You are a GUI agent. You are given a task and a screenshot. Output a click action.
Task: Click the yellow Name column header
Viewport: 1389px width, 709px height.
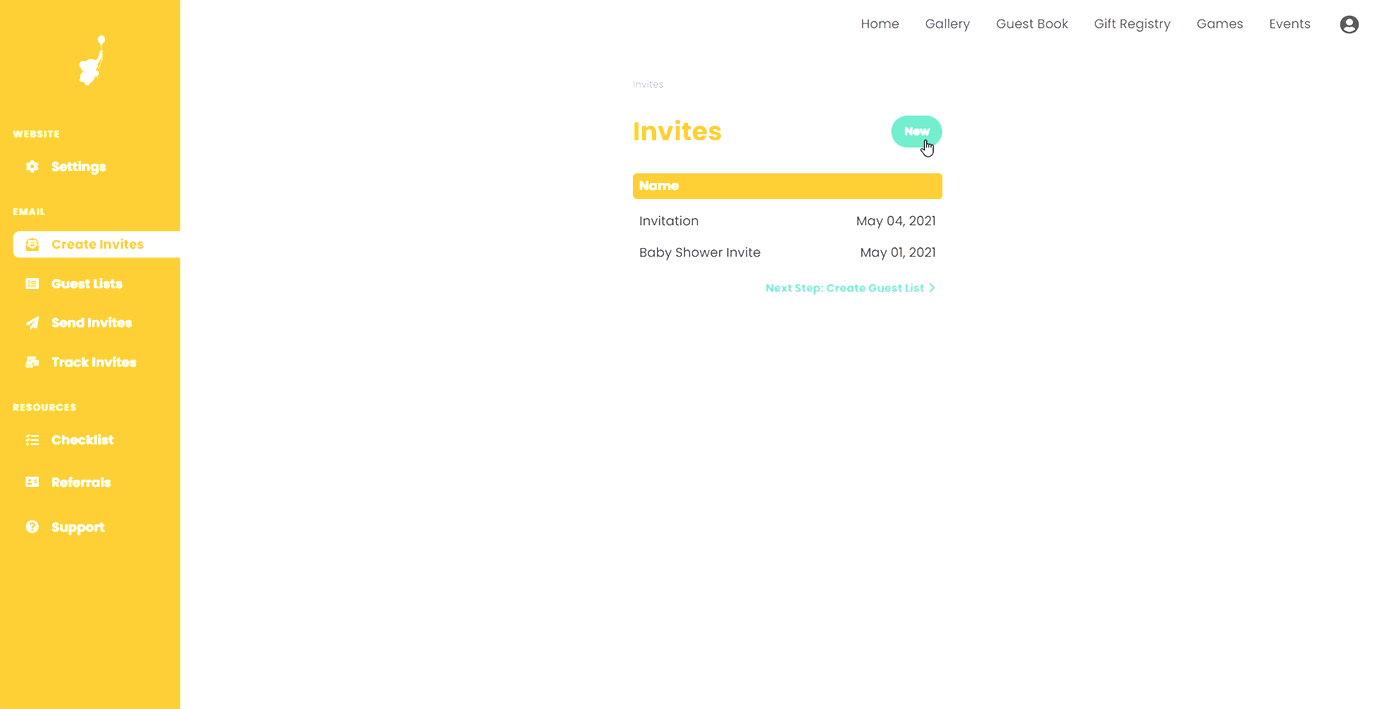660,185
